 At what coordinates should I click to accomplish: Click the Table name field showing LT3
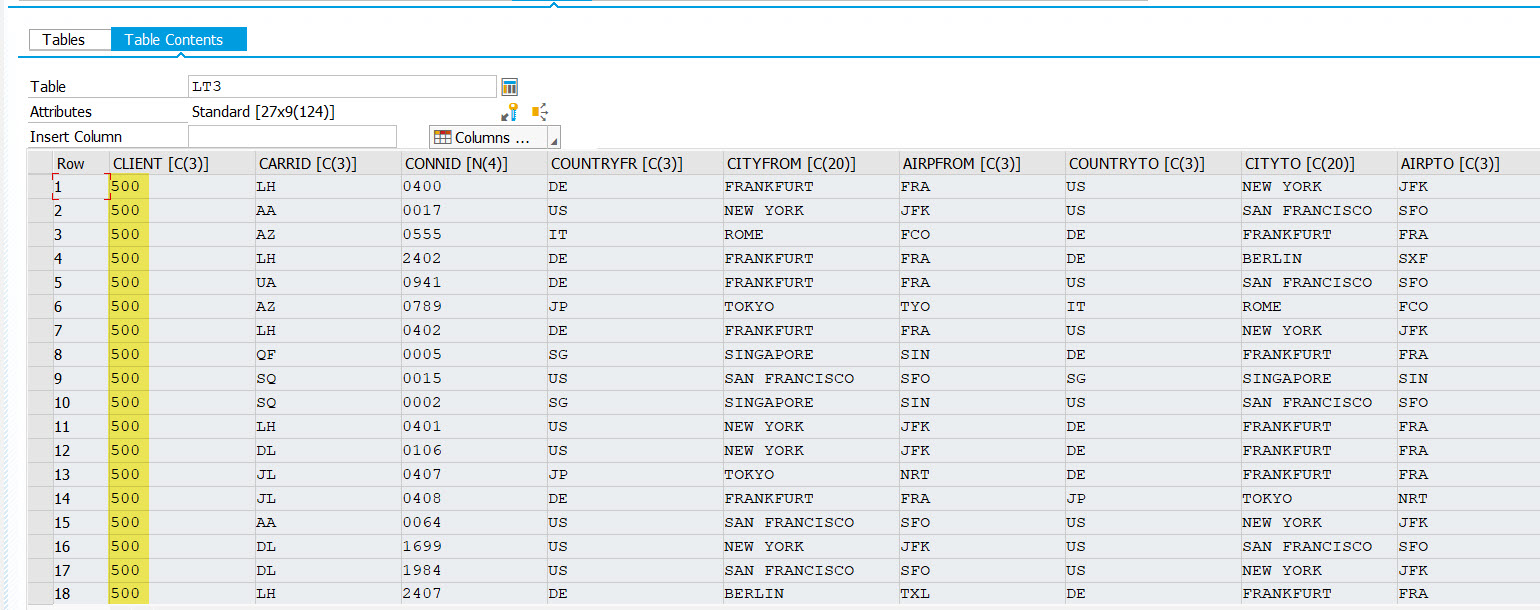342,86
